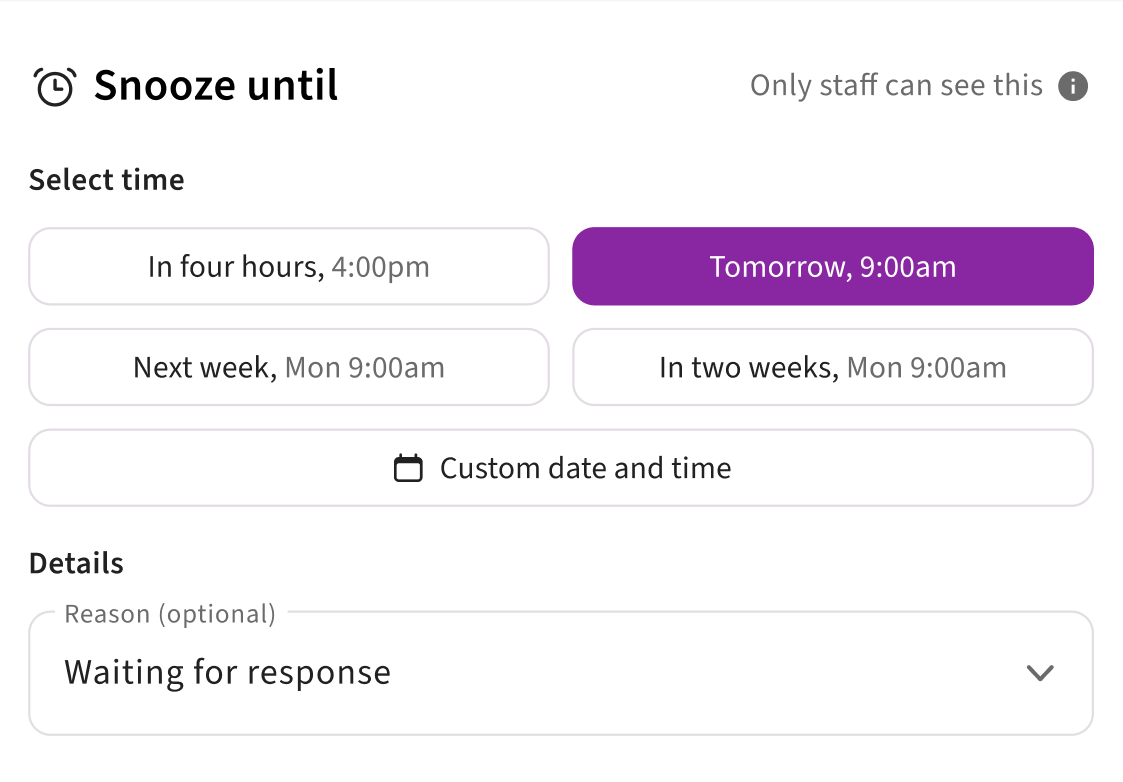The height and width of the screenshot is (782, 1123).
Task: Click the alarm clock icon beside Snooze until
Action: pyautogui.click(x=54, y=87)
